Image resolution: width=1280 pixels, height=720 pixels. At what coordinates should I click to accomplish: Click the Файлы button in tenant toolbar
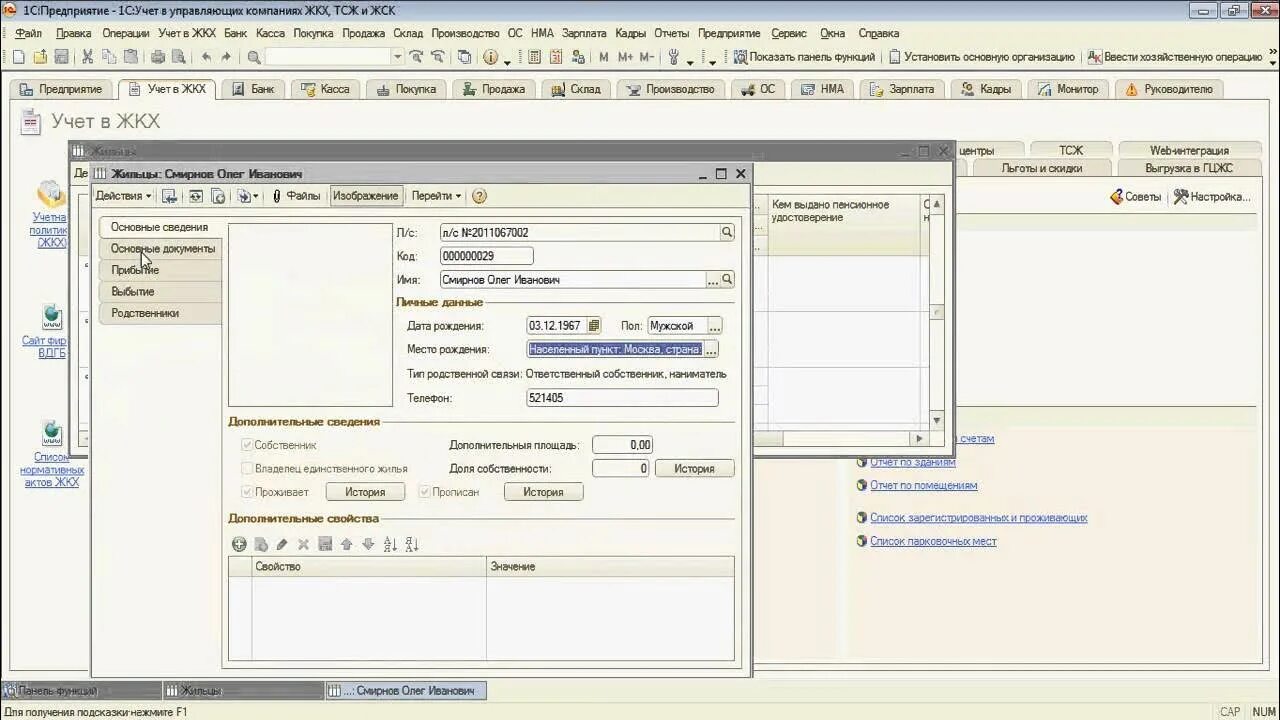(x=295, y=196)
